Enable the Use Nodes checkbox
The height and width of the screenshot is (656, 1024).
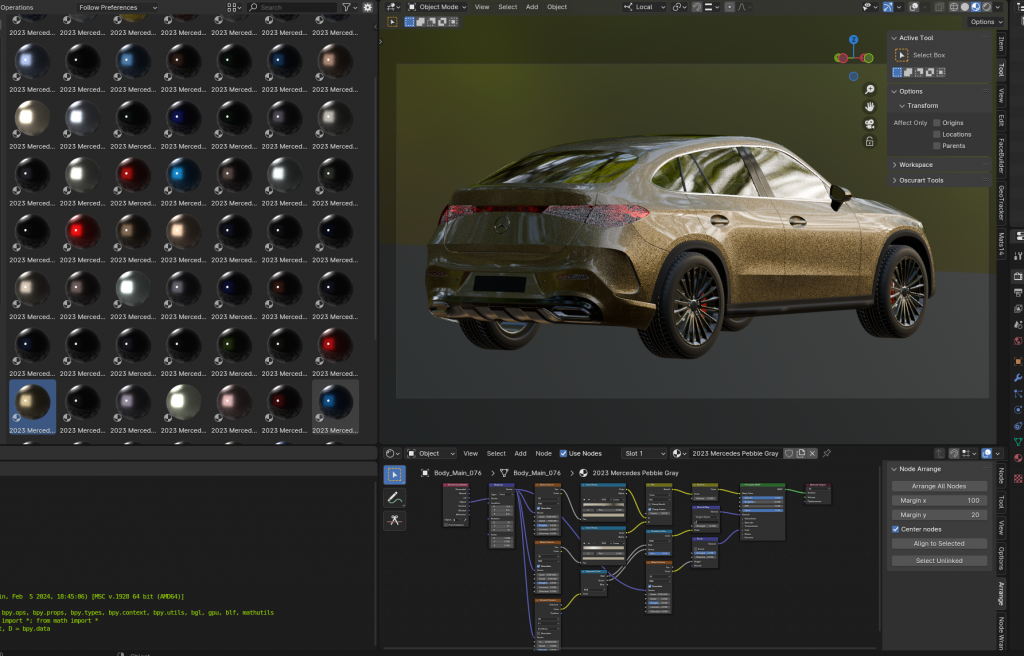click(563, 453)
